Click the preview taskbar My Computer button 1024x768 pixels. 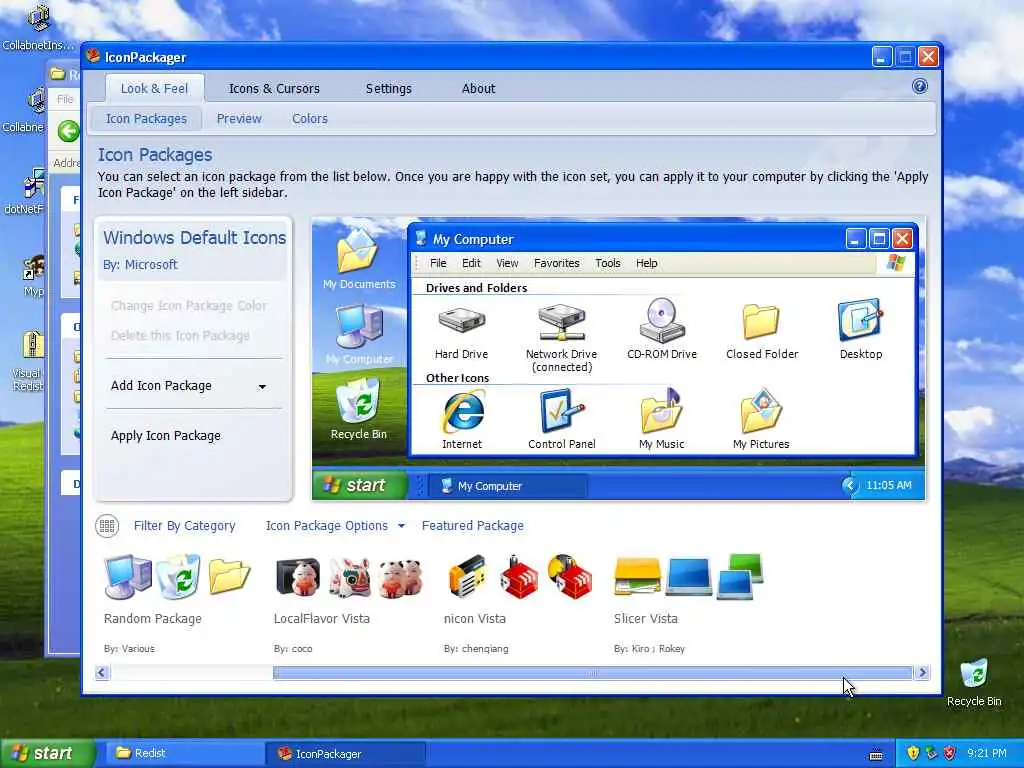[508, 486]
